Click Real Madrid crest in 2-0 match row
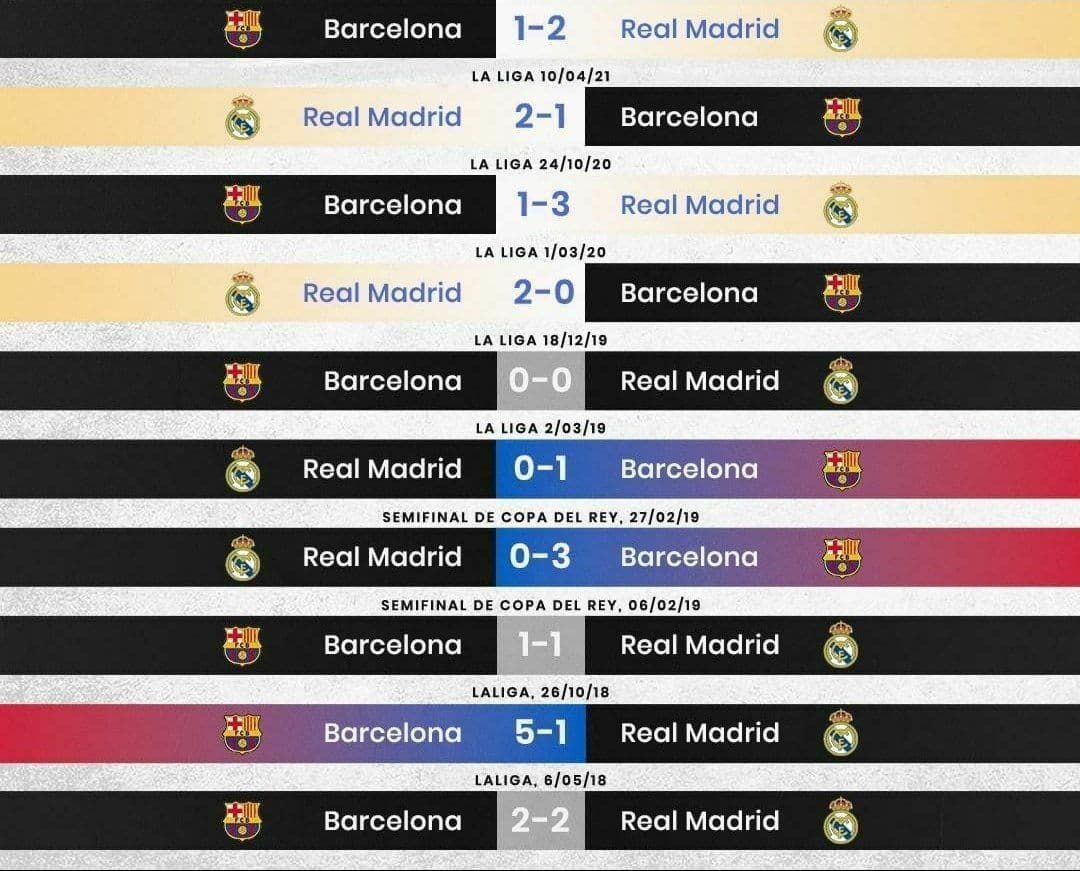Screen dimensions: 1080x871 (242, 293)
